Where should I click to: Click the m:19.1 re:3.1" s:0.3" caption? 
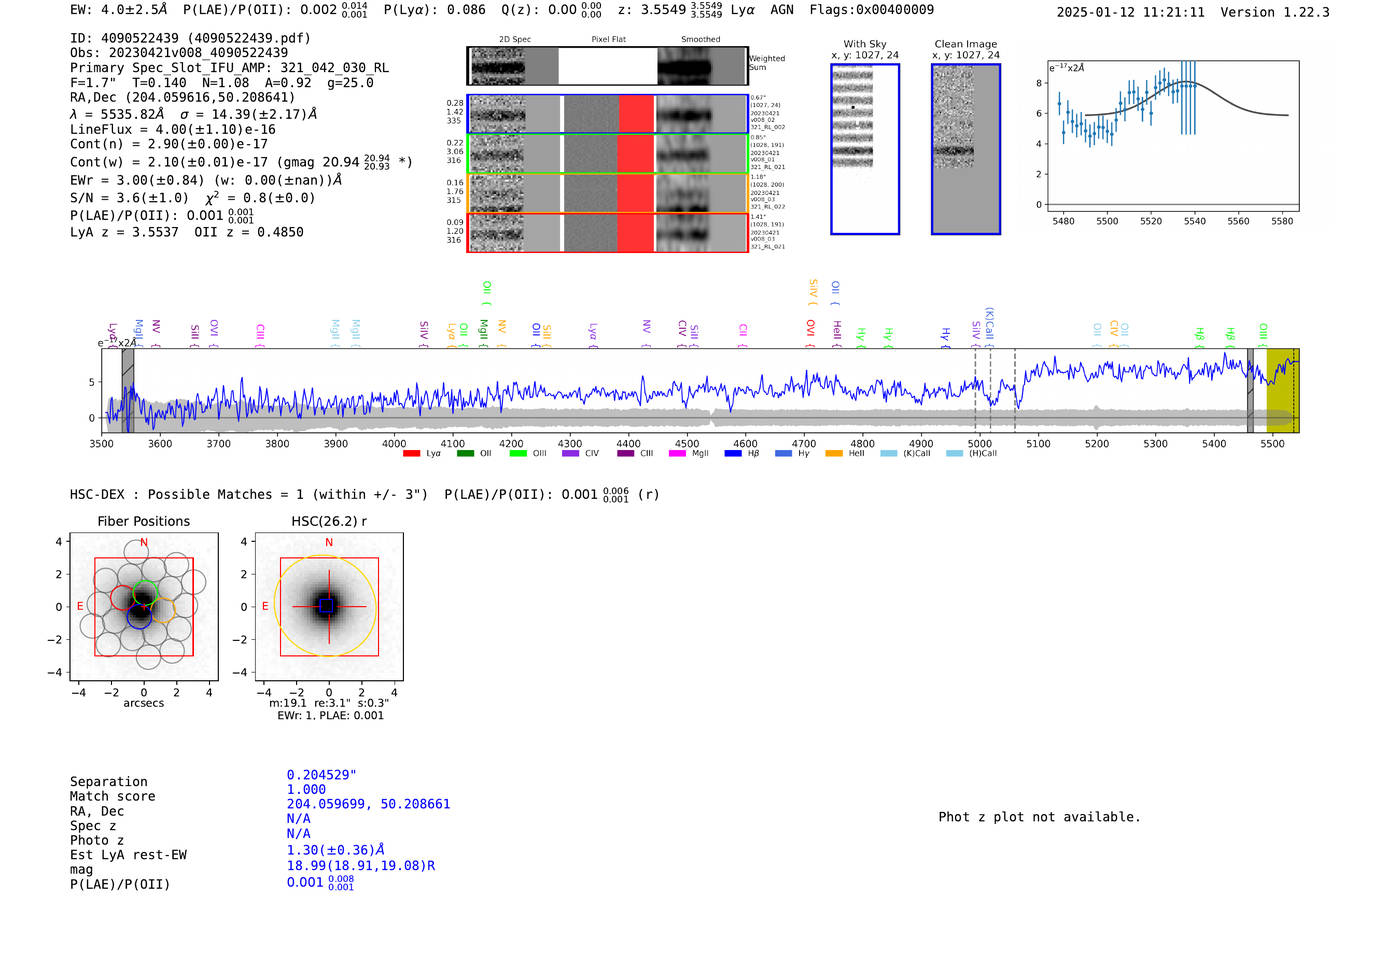(329, 703)
